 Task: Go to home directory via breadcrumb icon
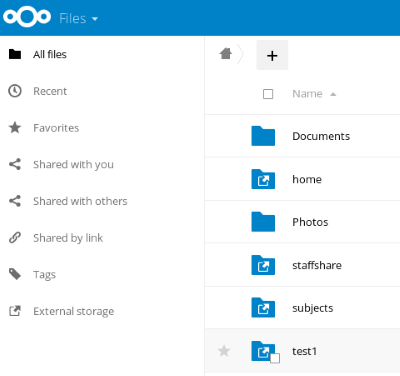pos(226,53)
